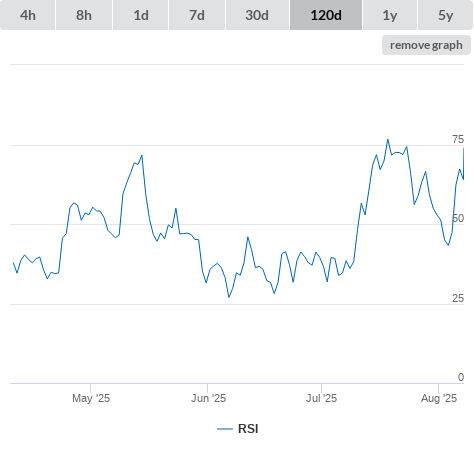Click the 25 y-axis label
This screenshot has height=455, width=474.
tap(458, 298)
